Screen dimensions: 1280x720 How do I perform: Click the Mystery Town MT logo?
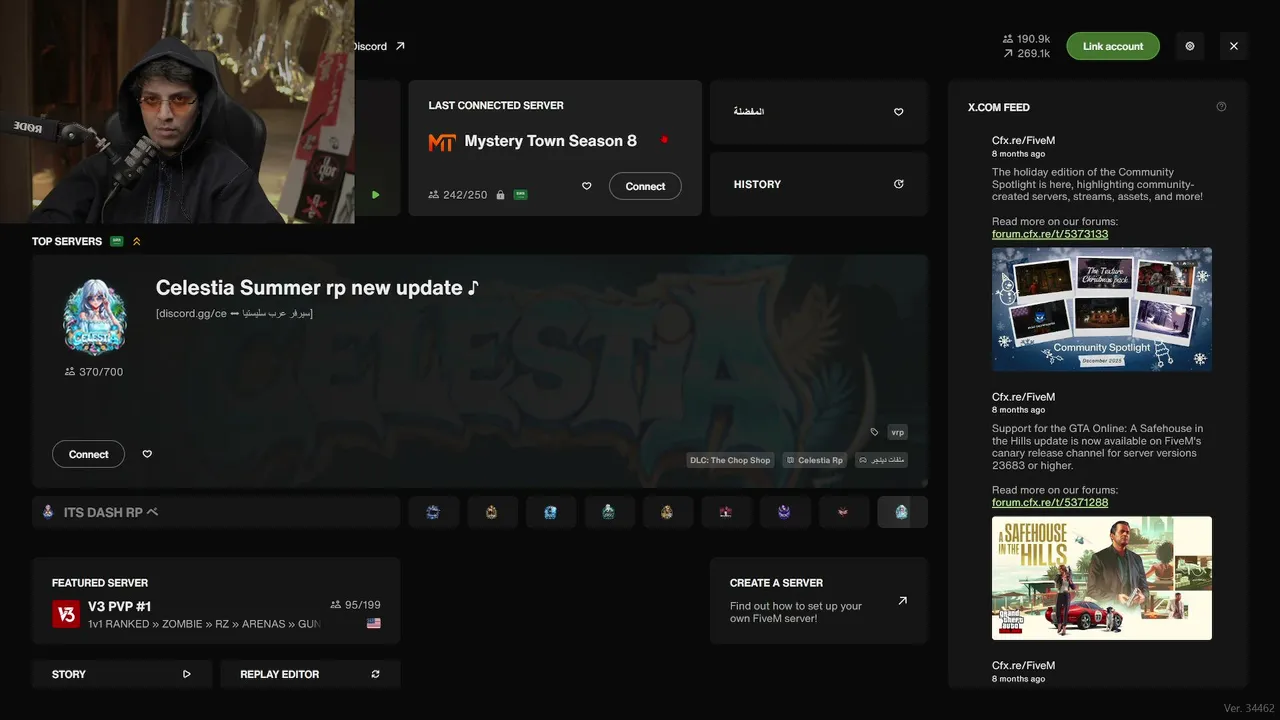click(442, 142)
